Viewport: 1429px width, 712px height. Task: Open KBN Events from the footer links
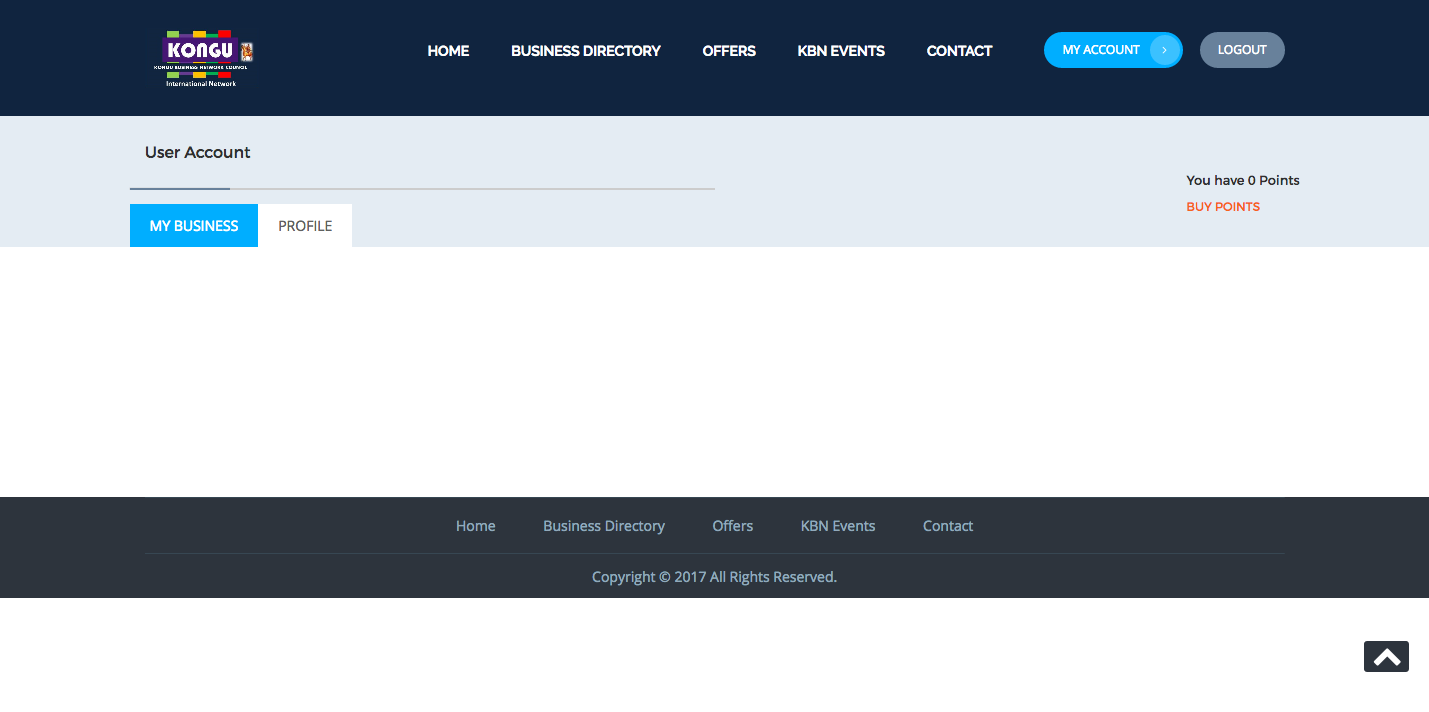tap(838, 525)
